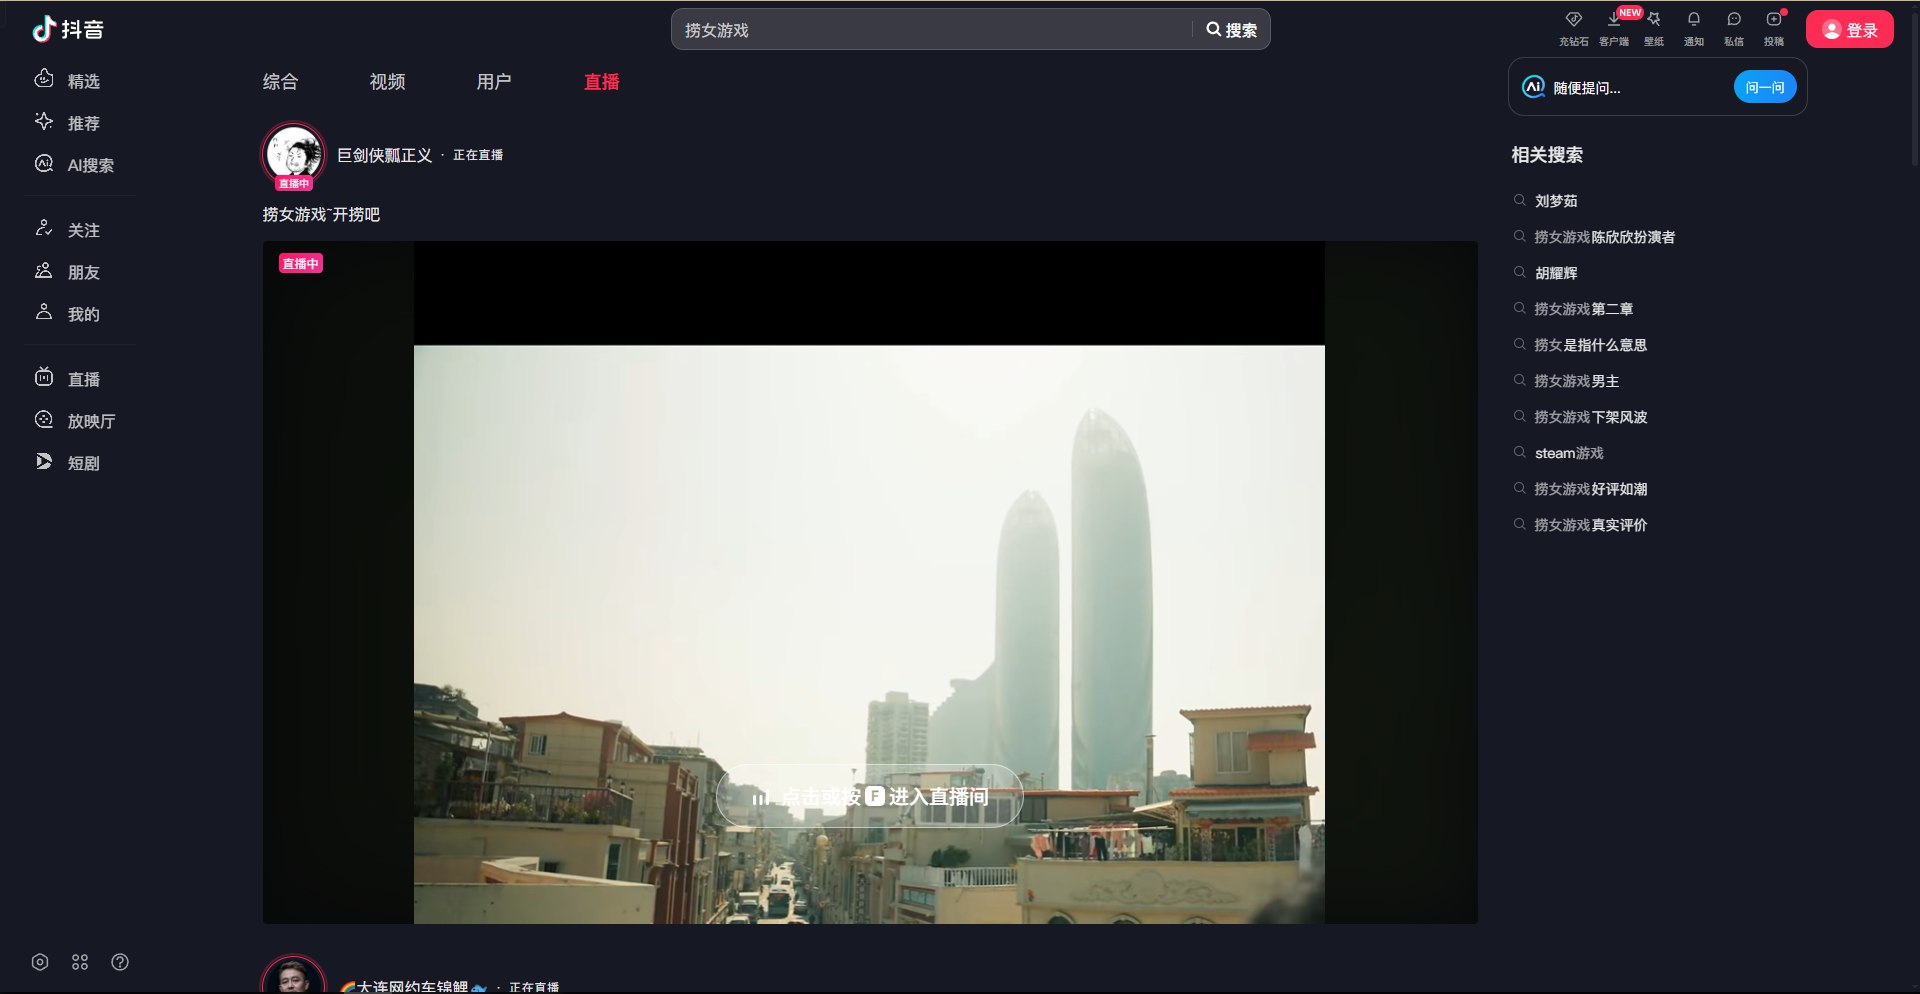Open 我的 in the sidebar
Viewport: 1920px width, 994px height.
pyautogui.click(x=68, y=314)
